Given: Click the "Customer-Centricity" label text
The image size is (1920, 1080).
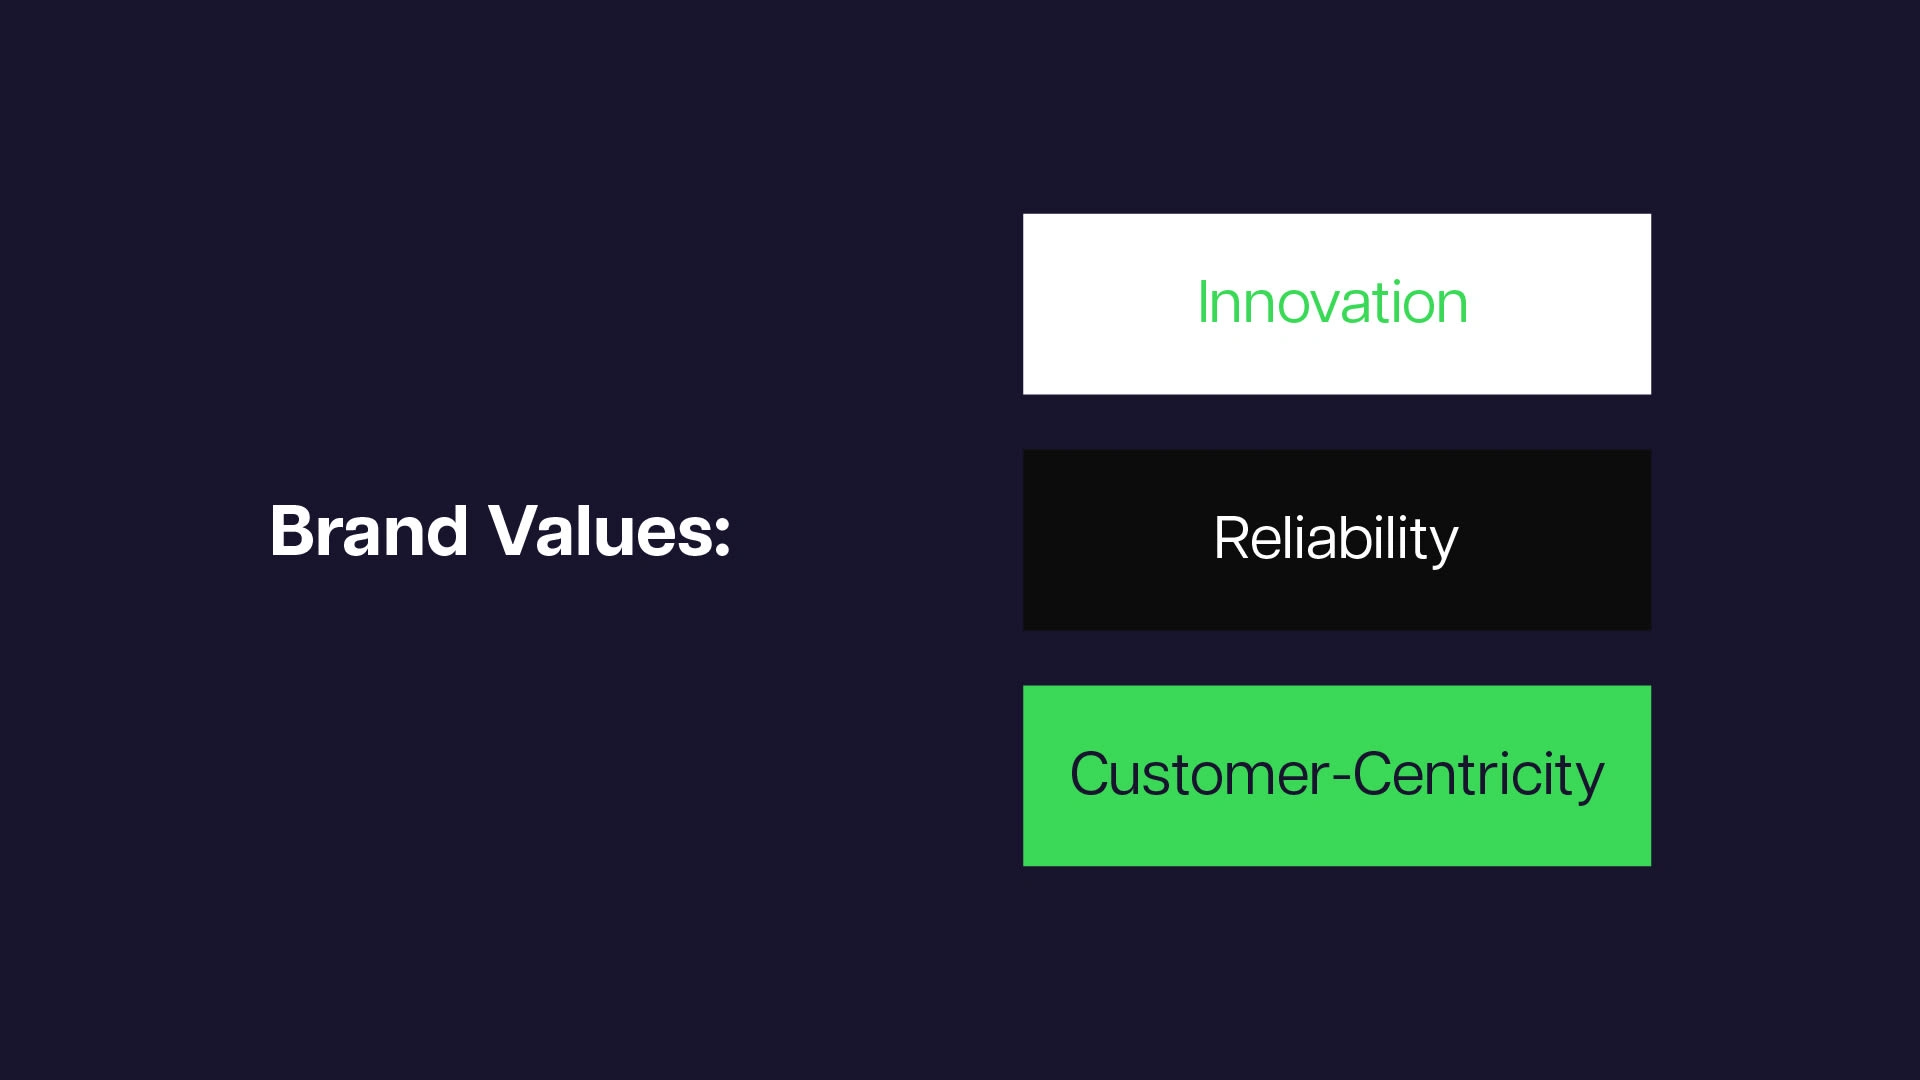Looking at the screenshot, I should click(x=1336, y=775).
